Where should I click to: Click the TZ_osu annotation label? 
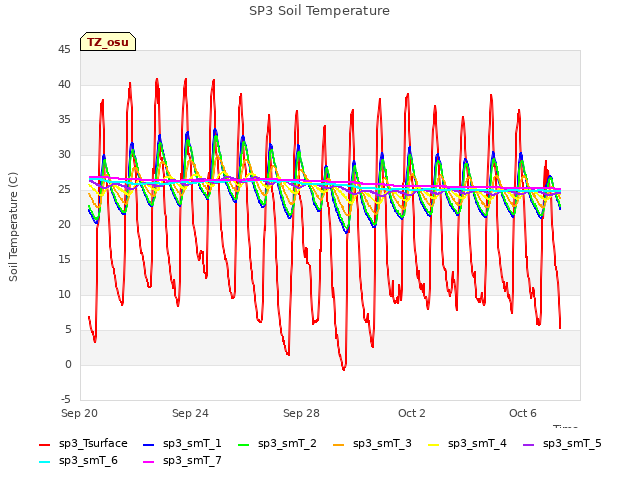click(x=108, y=42)
